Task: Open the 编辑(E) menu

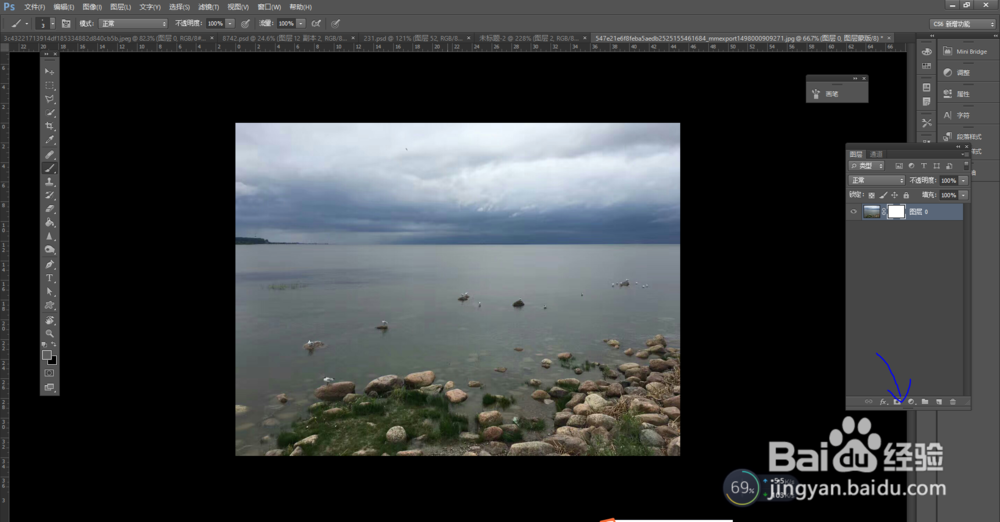Action: pyautogui.click(x=64, y=7)
